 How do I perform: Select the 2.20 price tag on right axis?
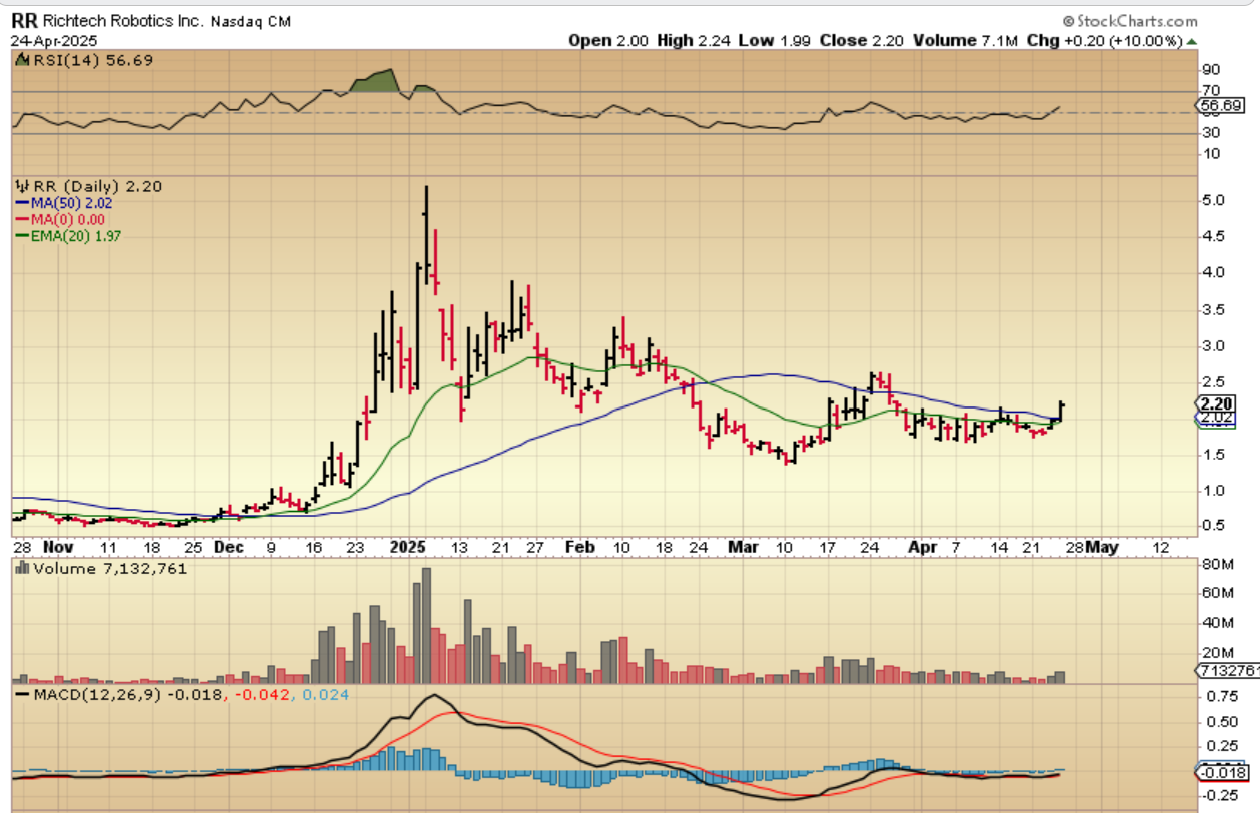tap(1218, 402)
